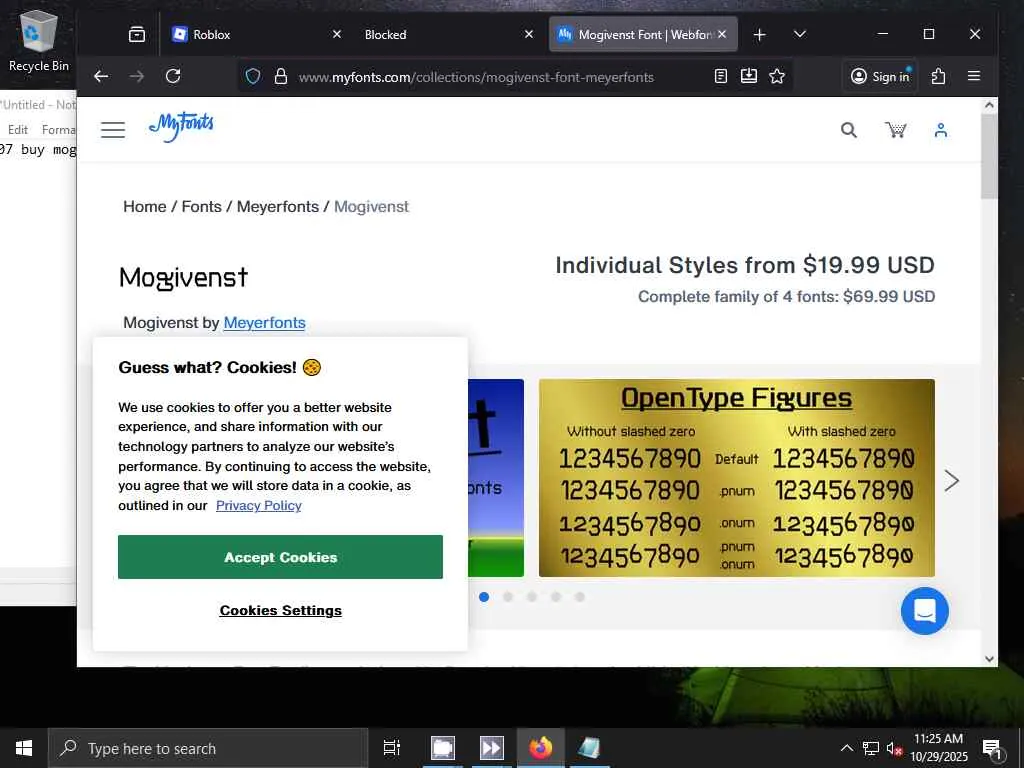This screenshot has width=1024, height=768.
Task: Advance the carousel with the right chevron
Action: point(952,481)
